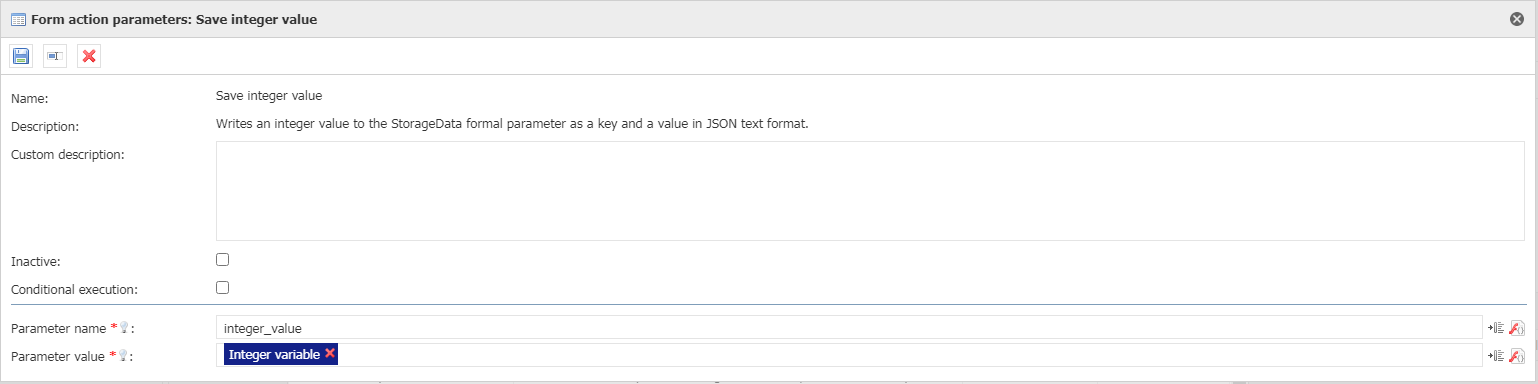1538x384 pixels.
Task: Click the hint bulb beside Parameter name
Action: coord(126,328)
